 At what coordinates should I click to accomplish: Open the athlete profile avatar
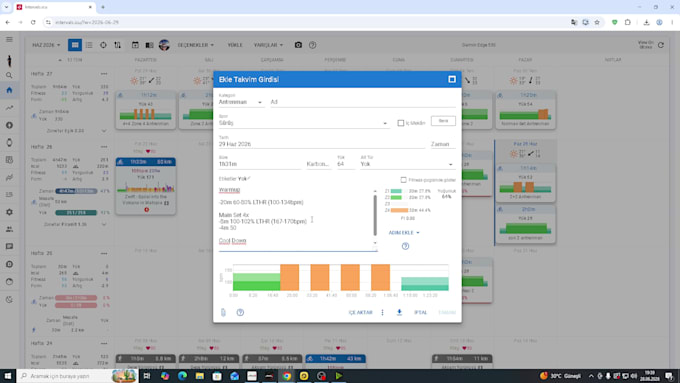(x=164, y=45)
